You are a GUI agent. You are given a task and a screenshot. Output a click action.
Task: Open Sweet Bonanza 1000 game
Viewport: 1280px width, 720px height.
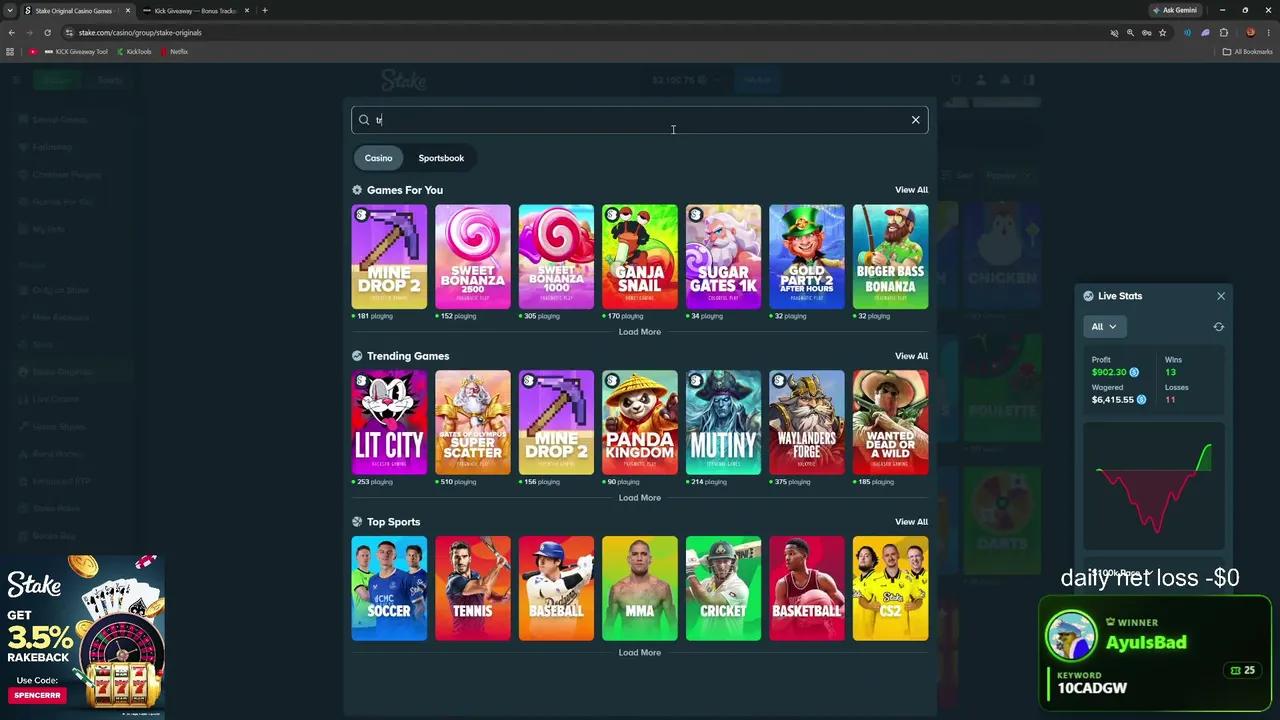556,257
